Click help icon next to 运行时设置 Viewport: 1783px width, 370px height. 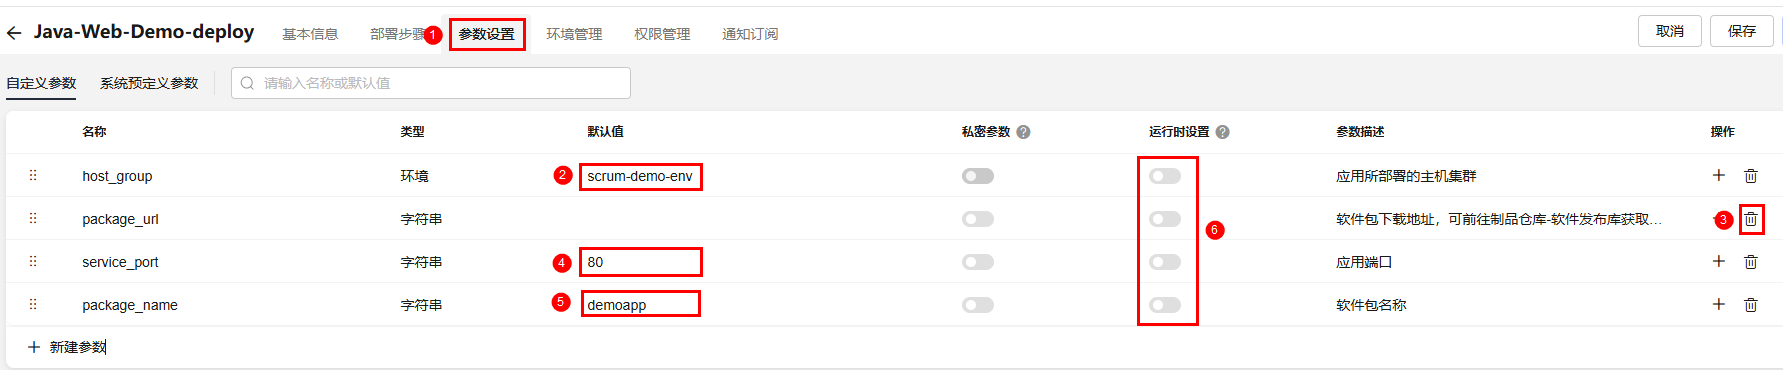(1222, 132)
